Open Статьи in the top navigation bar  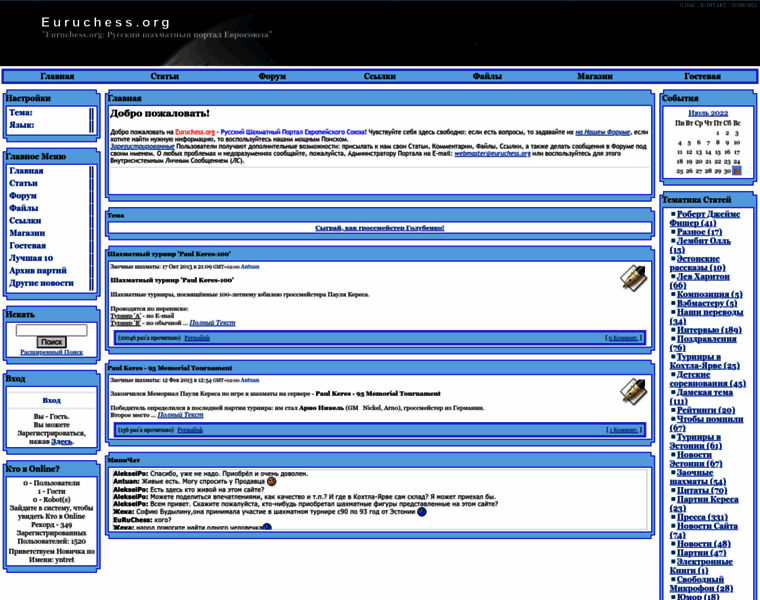pyautogui.click(x=164, y=76)
